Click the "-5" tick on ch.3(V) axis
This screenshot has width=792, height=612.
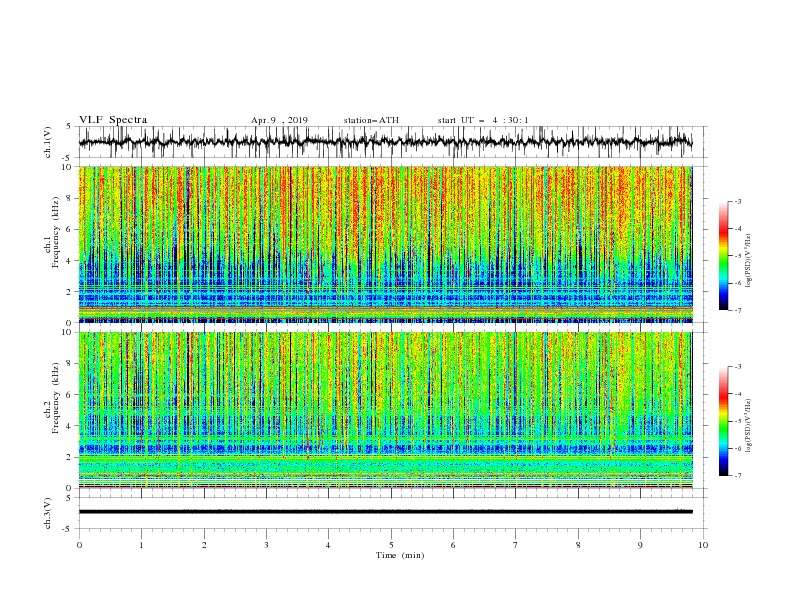68,529
